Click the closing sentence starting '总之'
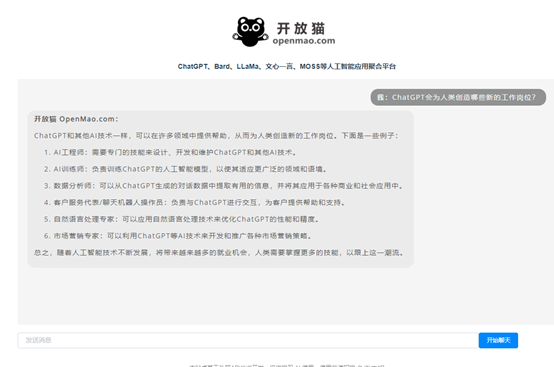The height and width of the screenshot is (367, 554). click(x=219, y=253)
